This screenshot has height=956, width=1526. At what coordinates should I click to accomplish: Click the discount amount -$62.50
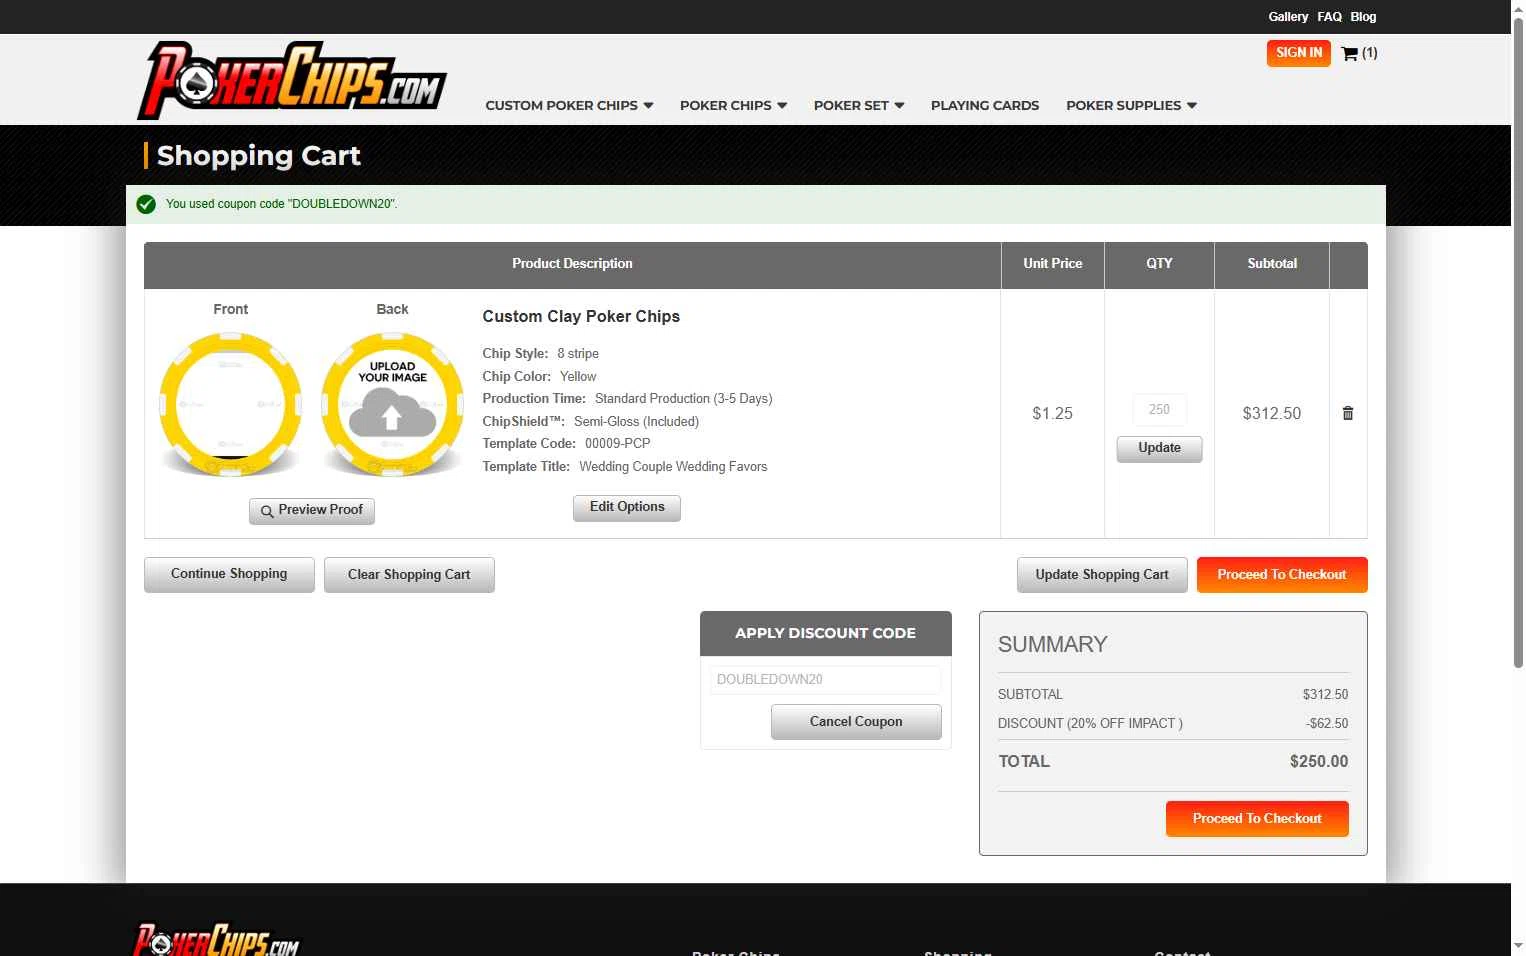[1327, 724]
